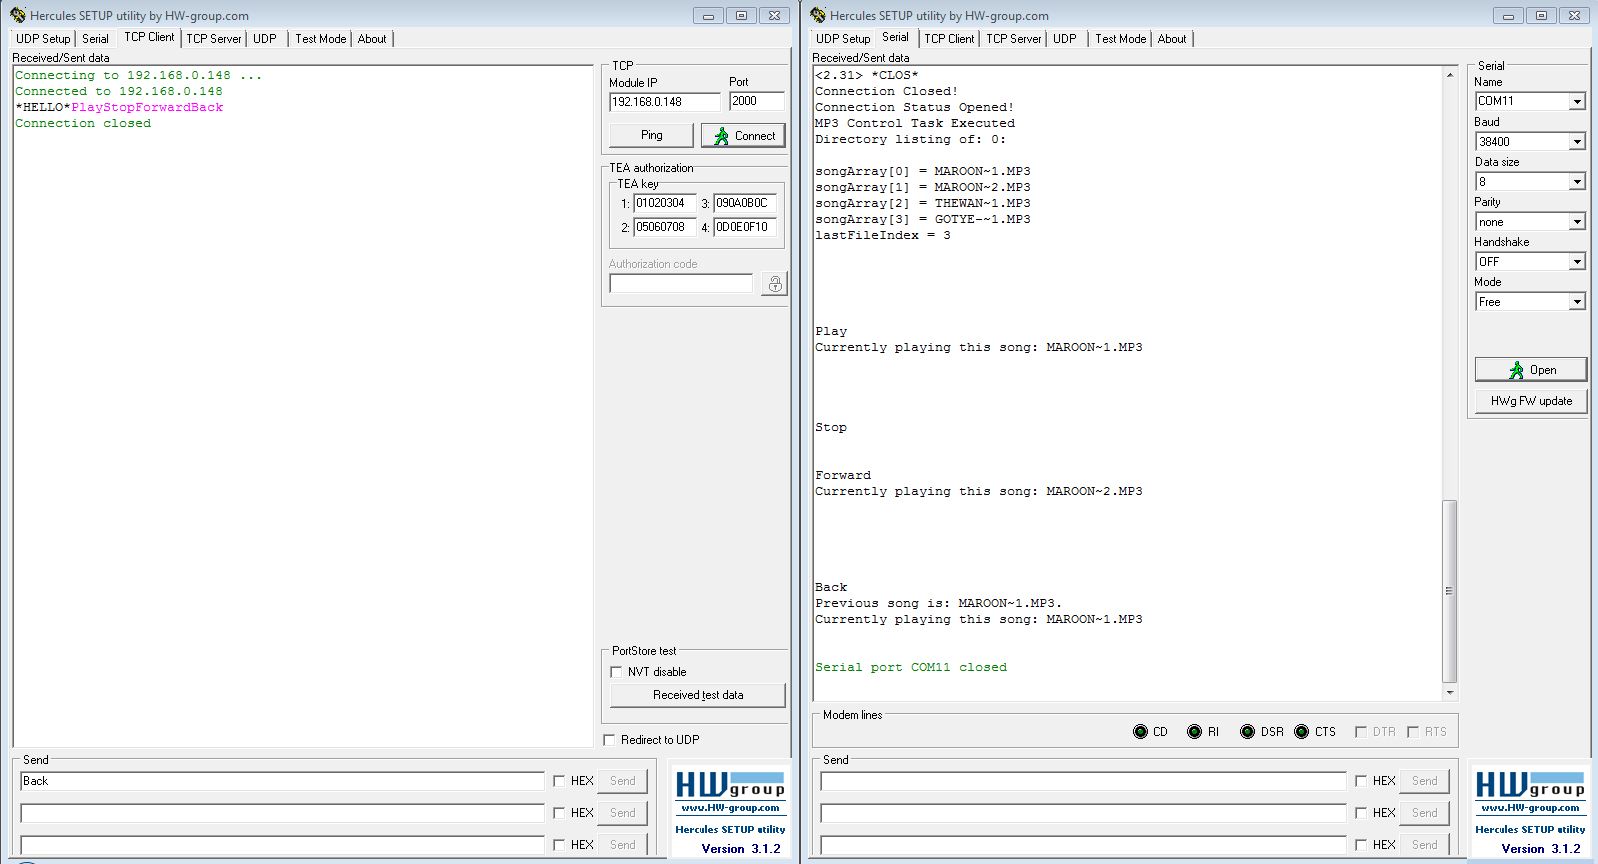
Task: Click the pink 'PlayStopForwardBack' sent text
Action: point(147,107)
